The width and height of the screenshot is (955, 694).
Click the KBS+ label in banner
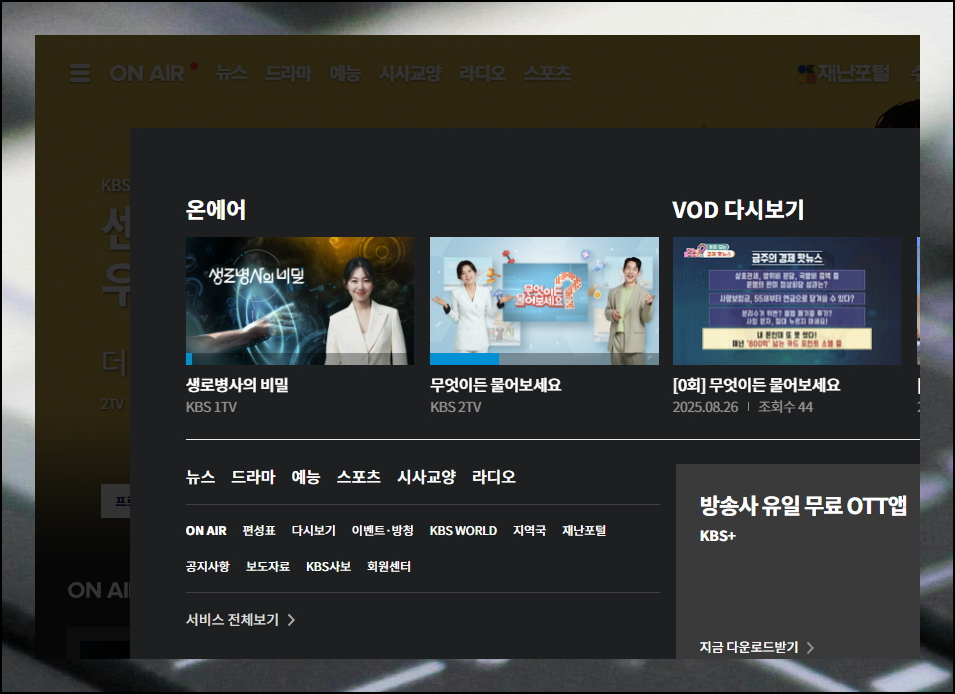point(717,536)
